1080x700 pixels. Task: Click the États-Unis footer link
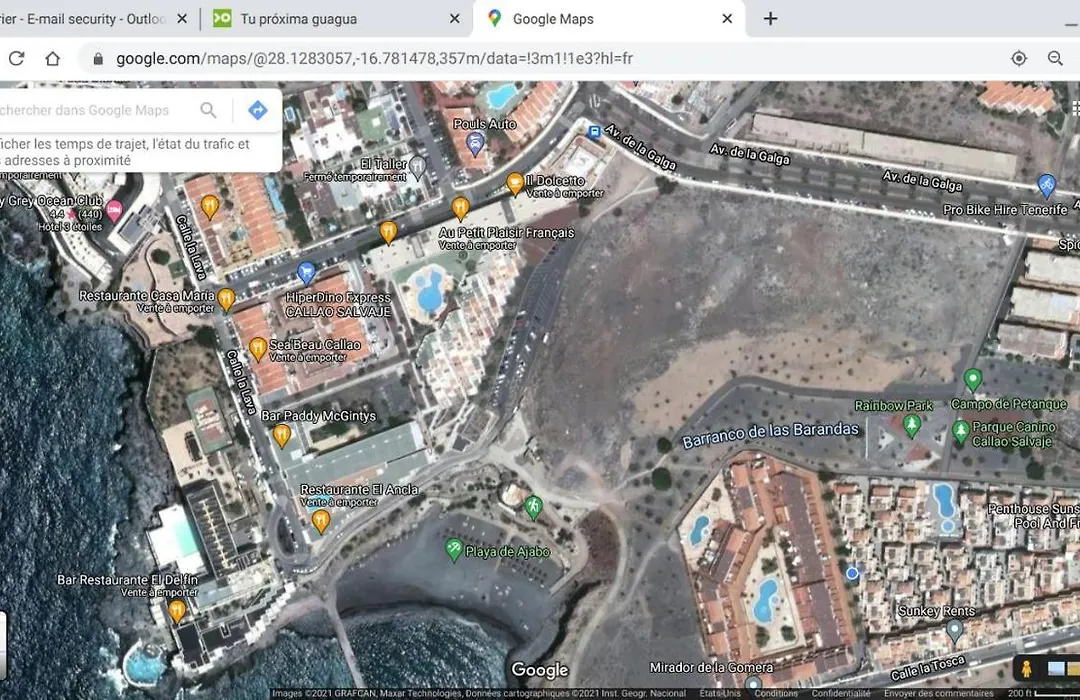[x=720, y=693]
